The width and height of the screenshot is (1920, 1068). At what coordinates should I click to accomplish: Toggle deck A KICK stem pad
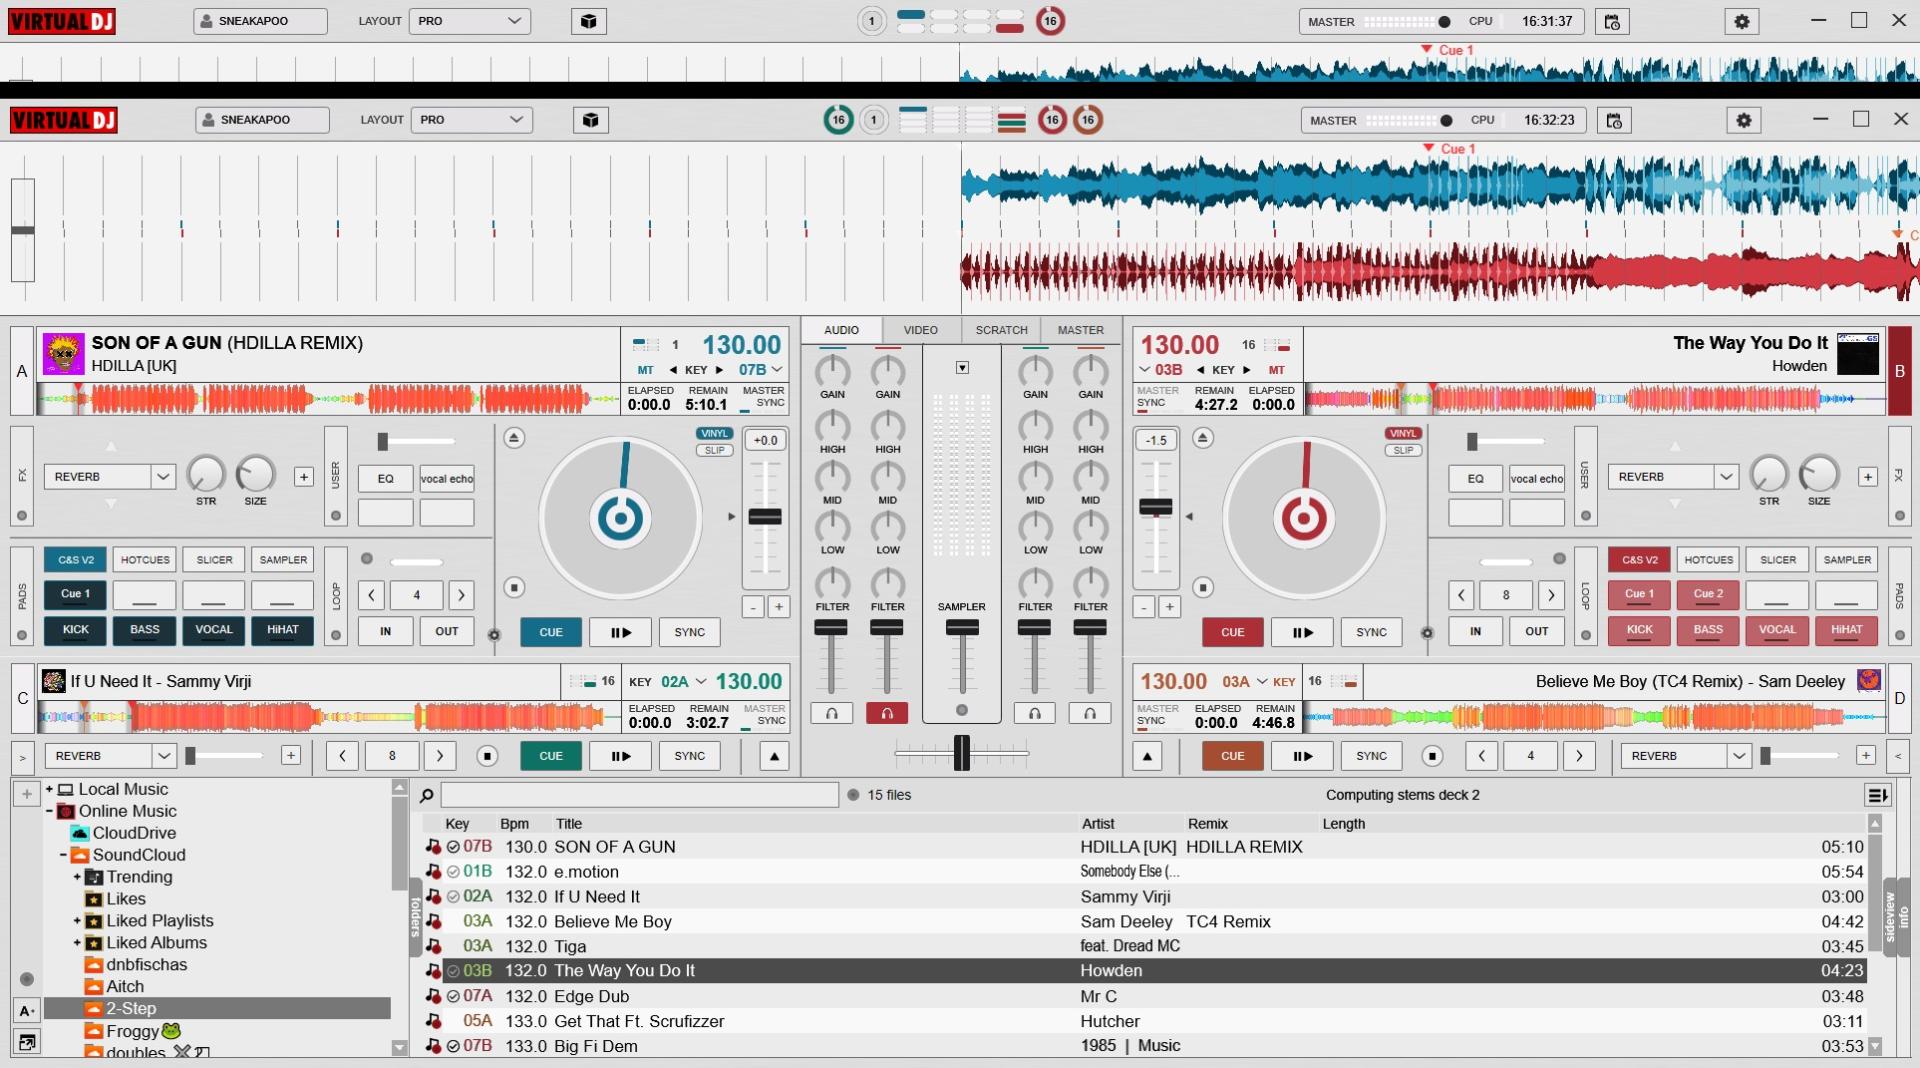(x=76, y=630)
